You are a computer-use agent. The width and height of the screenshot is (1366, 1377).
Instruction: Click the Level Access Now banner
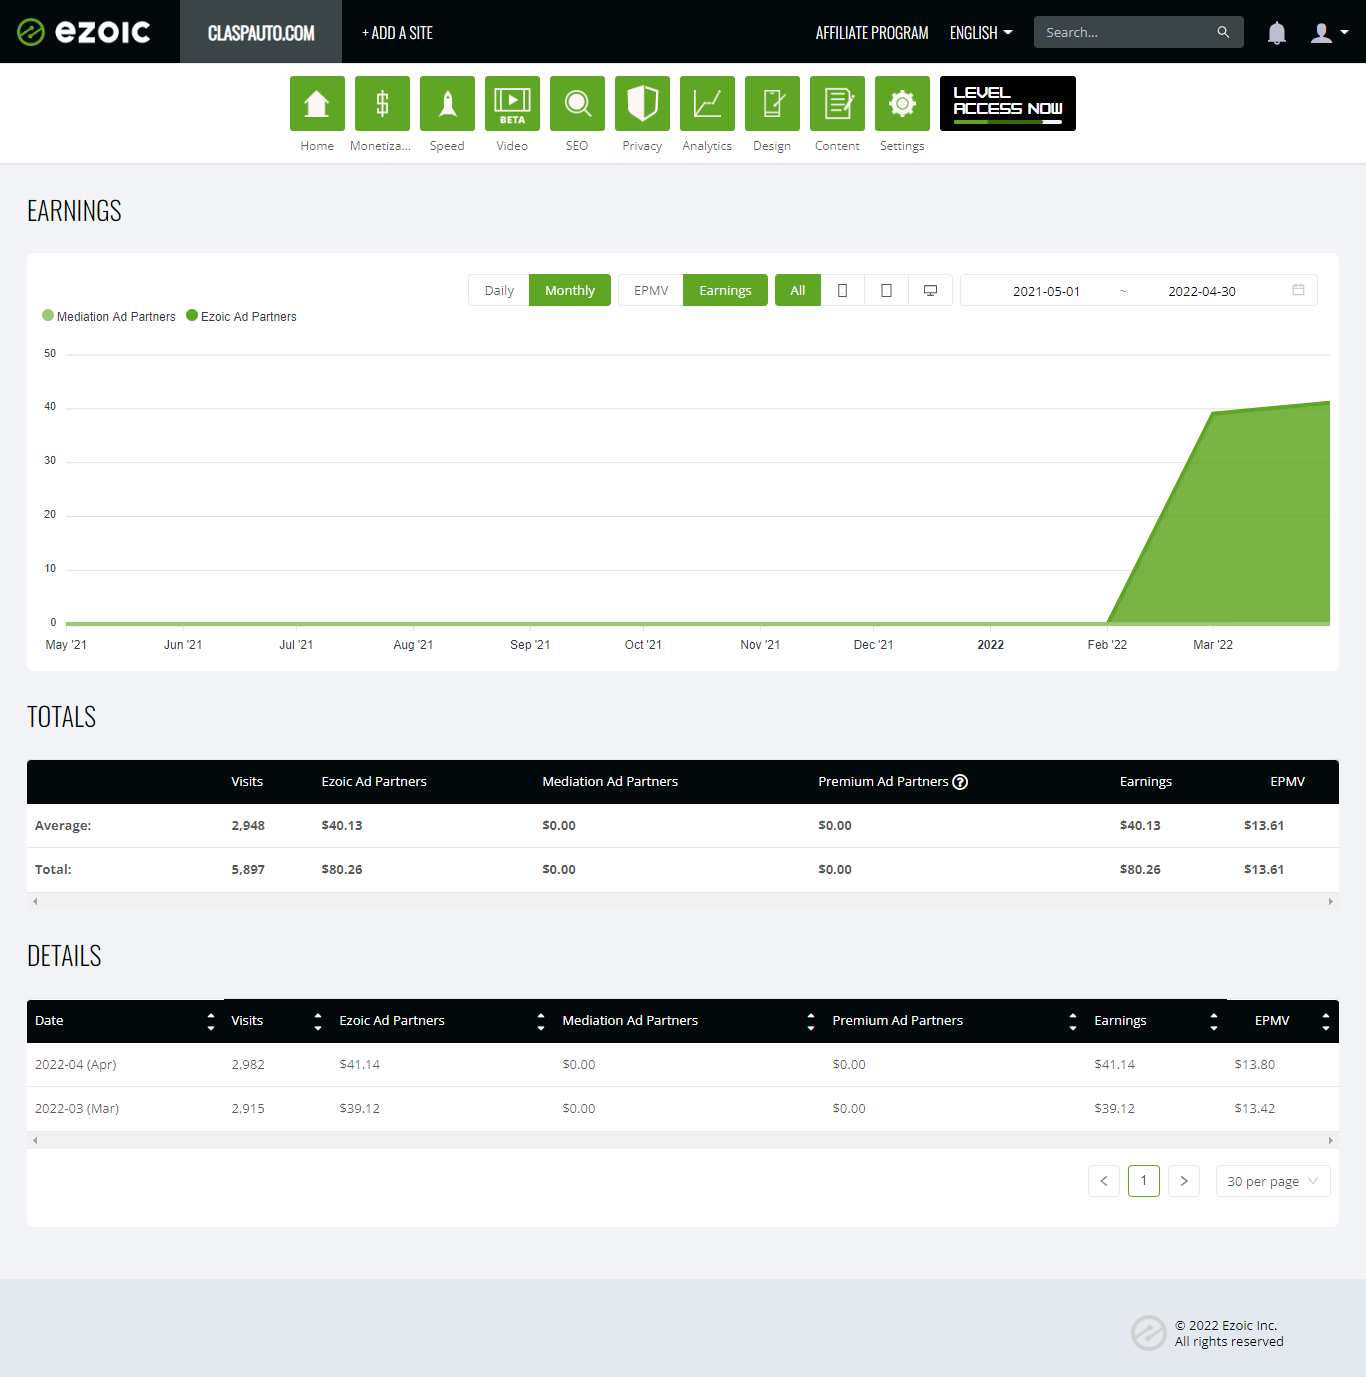(x=1008, y=104)
